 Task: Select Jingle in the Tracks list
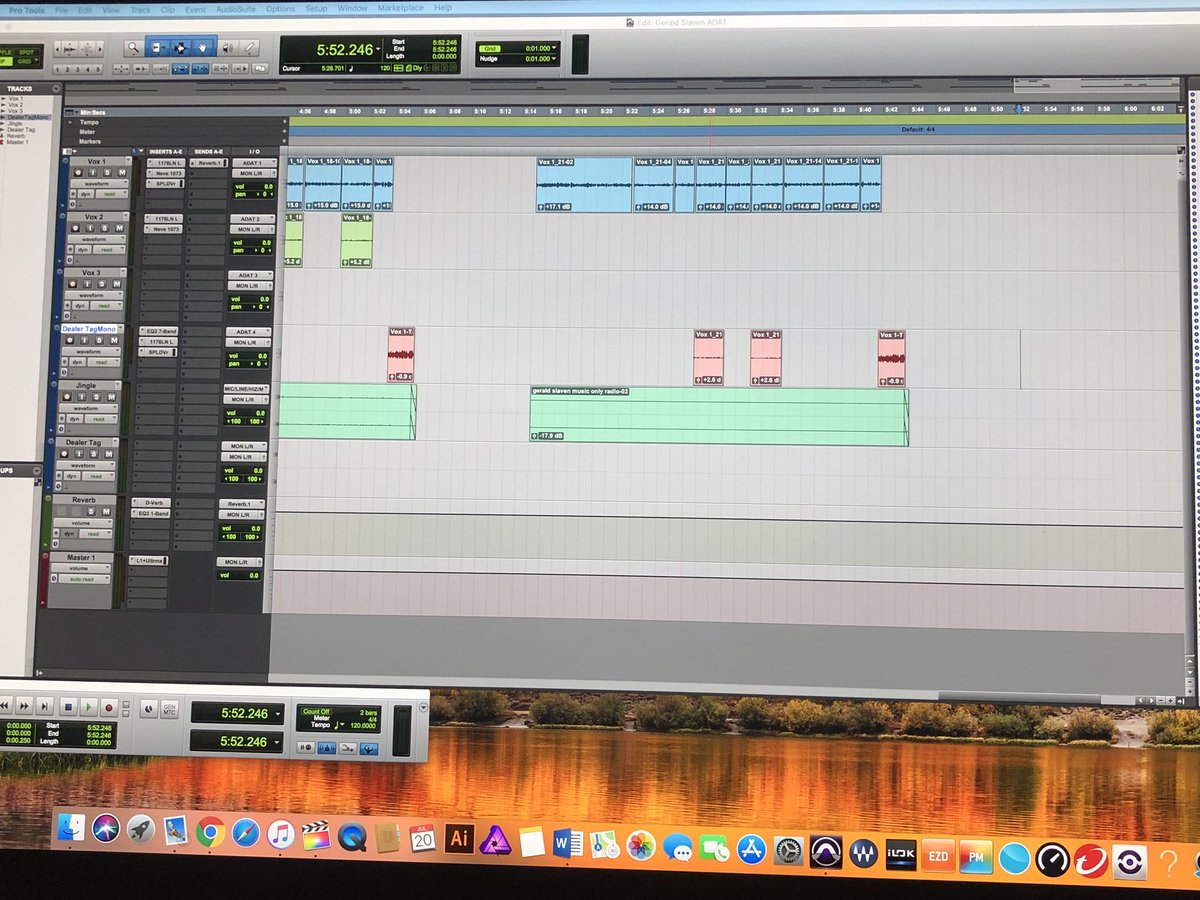coord(15,123)
